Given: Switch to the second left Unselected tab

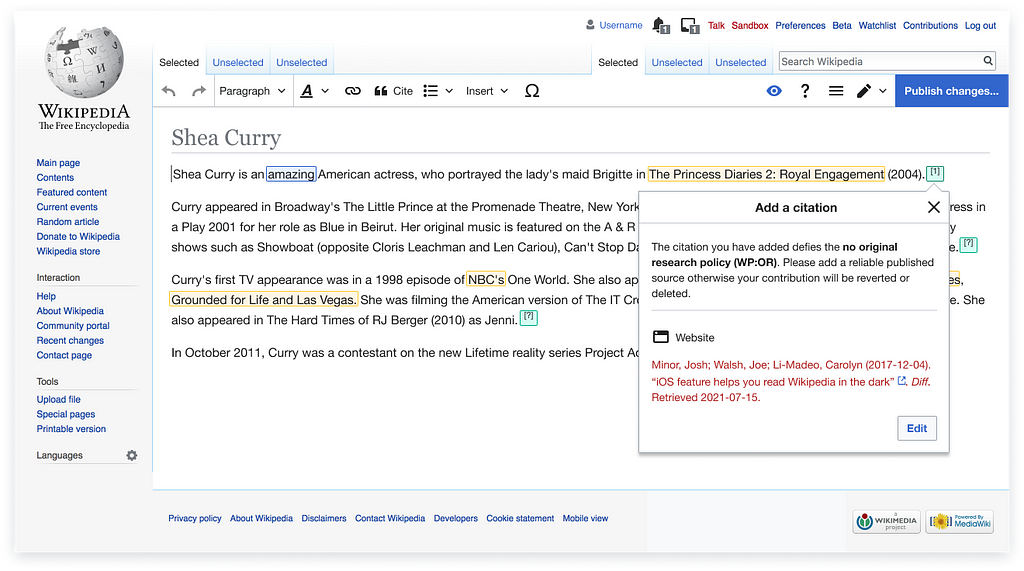Looking at the screenshot, I should pos(302,62).
